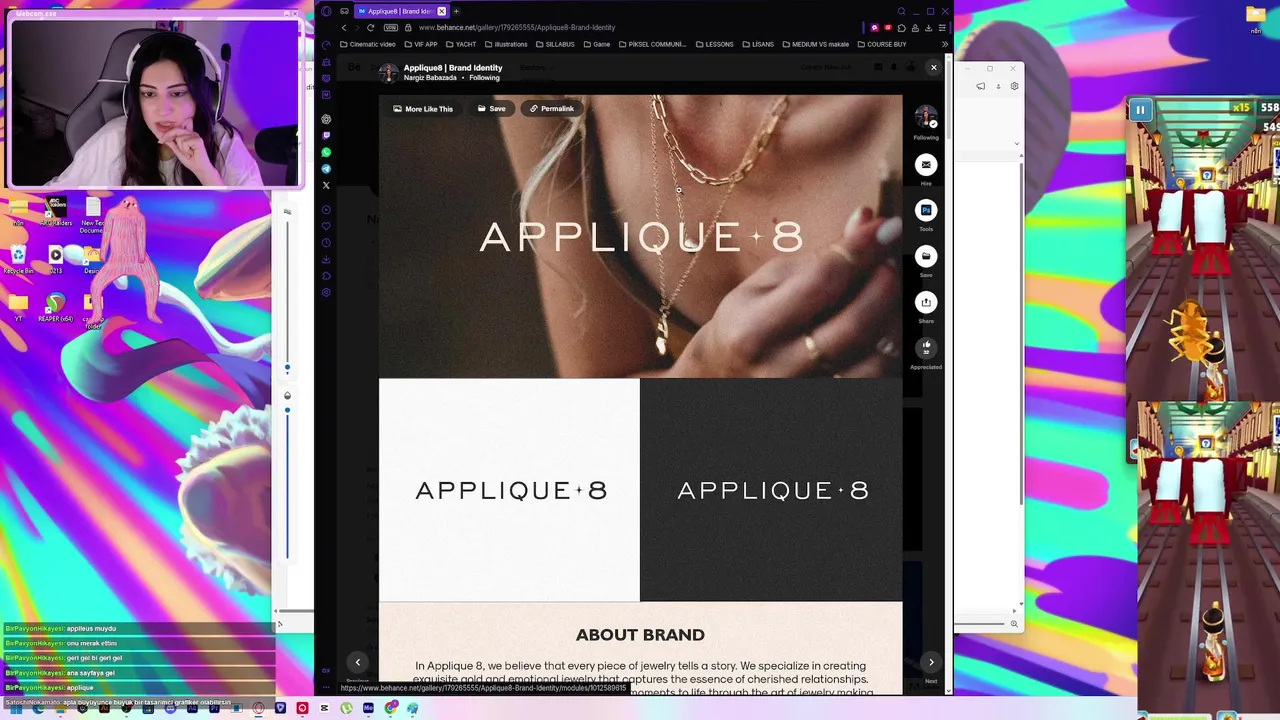Image resolution: width=1280 pixels, height=720 pixels.
Task: Open REAPER (x64) desktop shortcut
Action: coord(56,308)
